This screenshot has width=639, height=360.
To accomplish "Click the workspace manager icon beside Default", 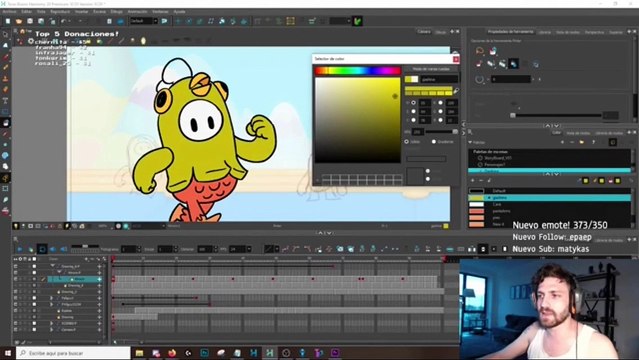I will pyautogui.click(x=164, y=21).
